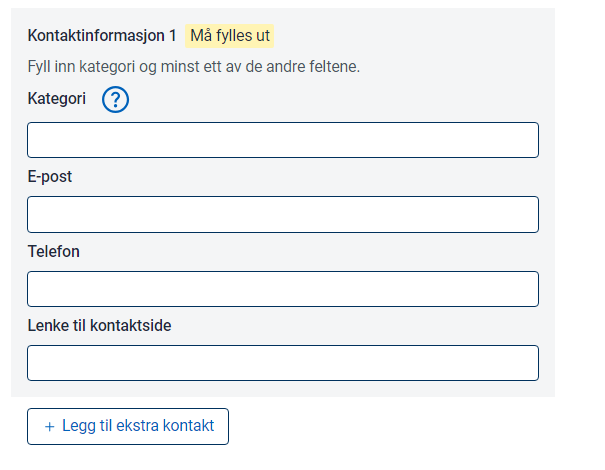Screen dimensions: 605x470
Task: Place cursor in the email address box
Action: [282, 214]
